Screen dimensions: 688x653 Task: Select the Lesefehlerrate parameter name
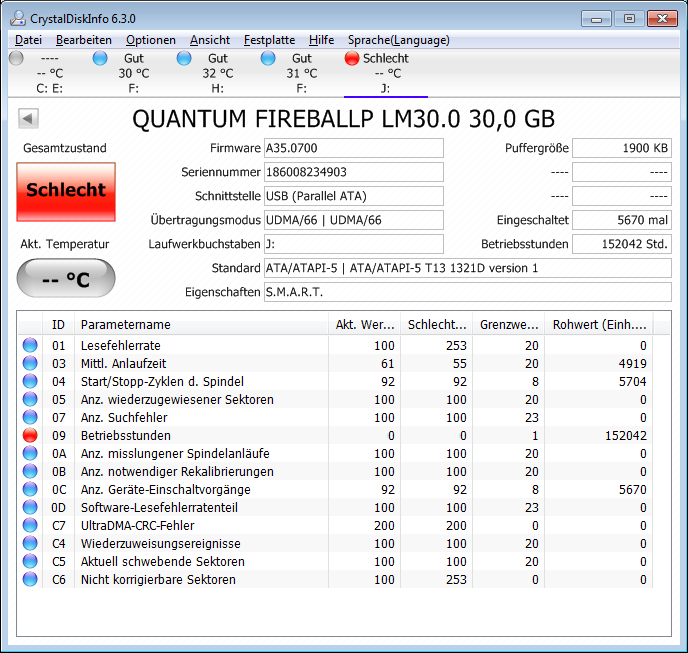121,346
